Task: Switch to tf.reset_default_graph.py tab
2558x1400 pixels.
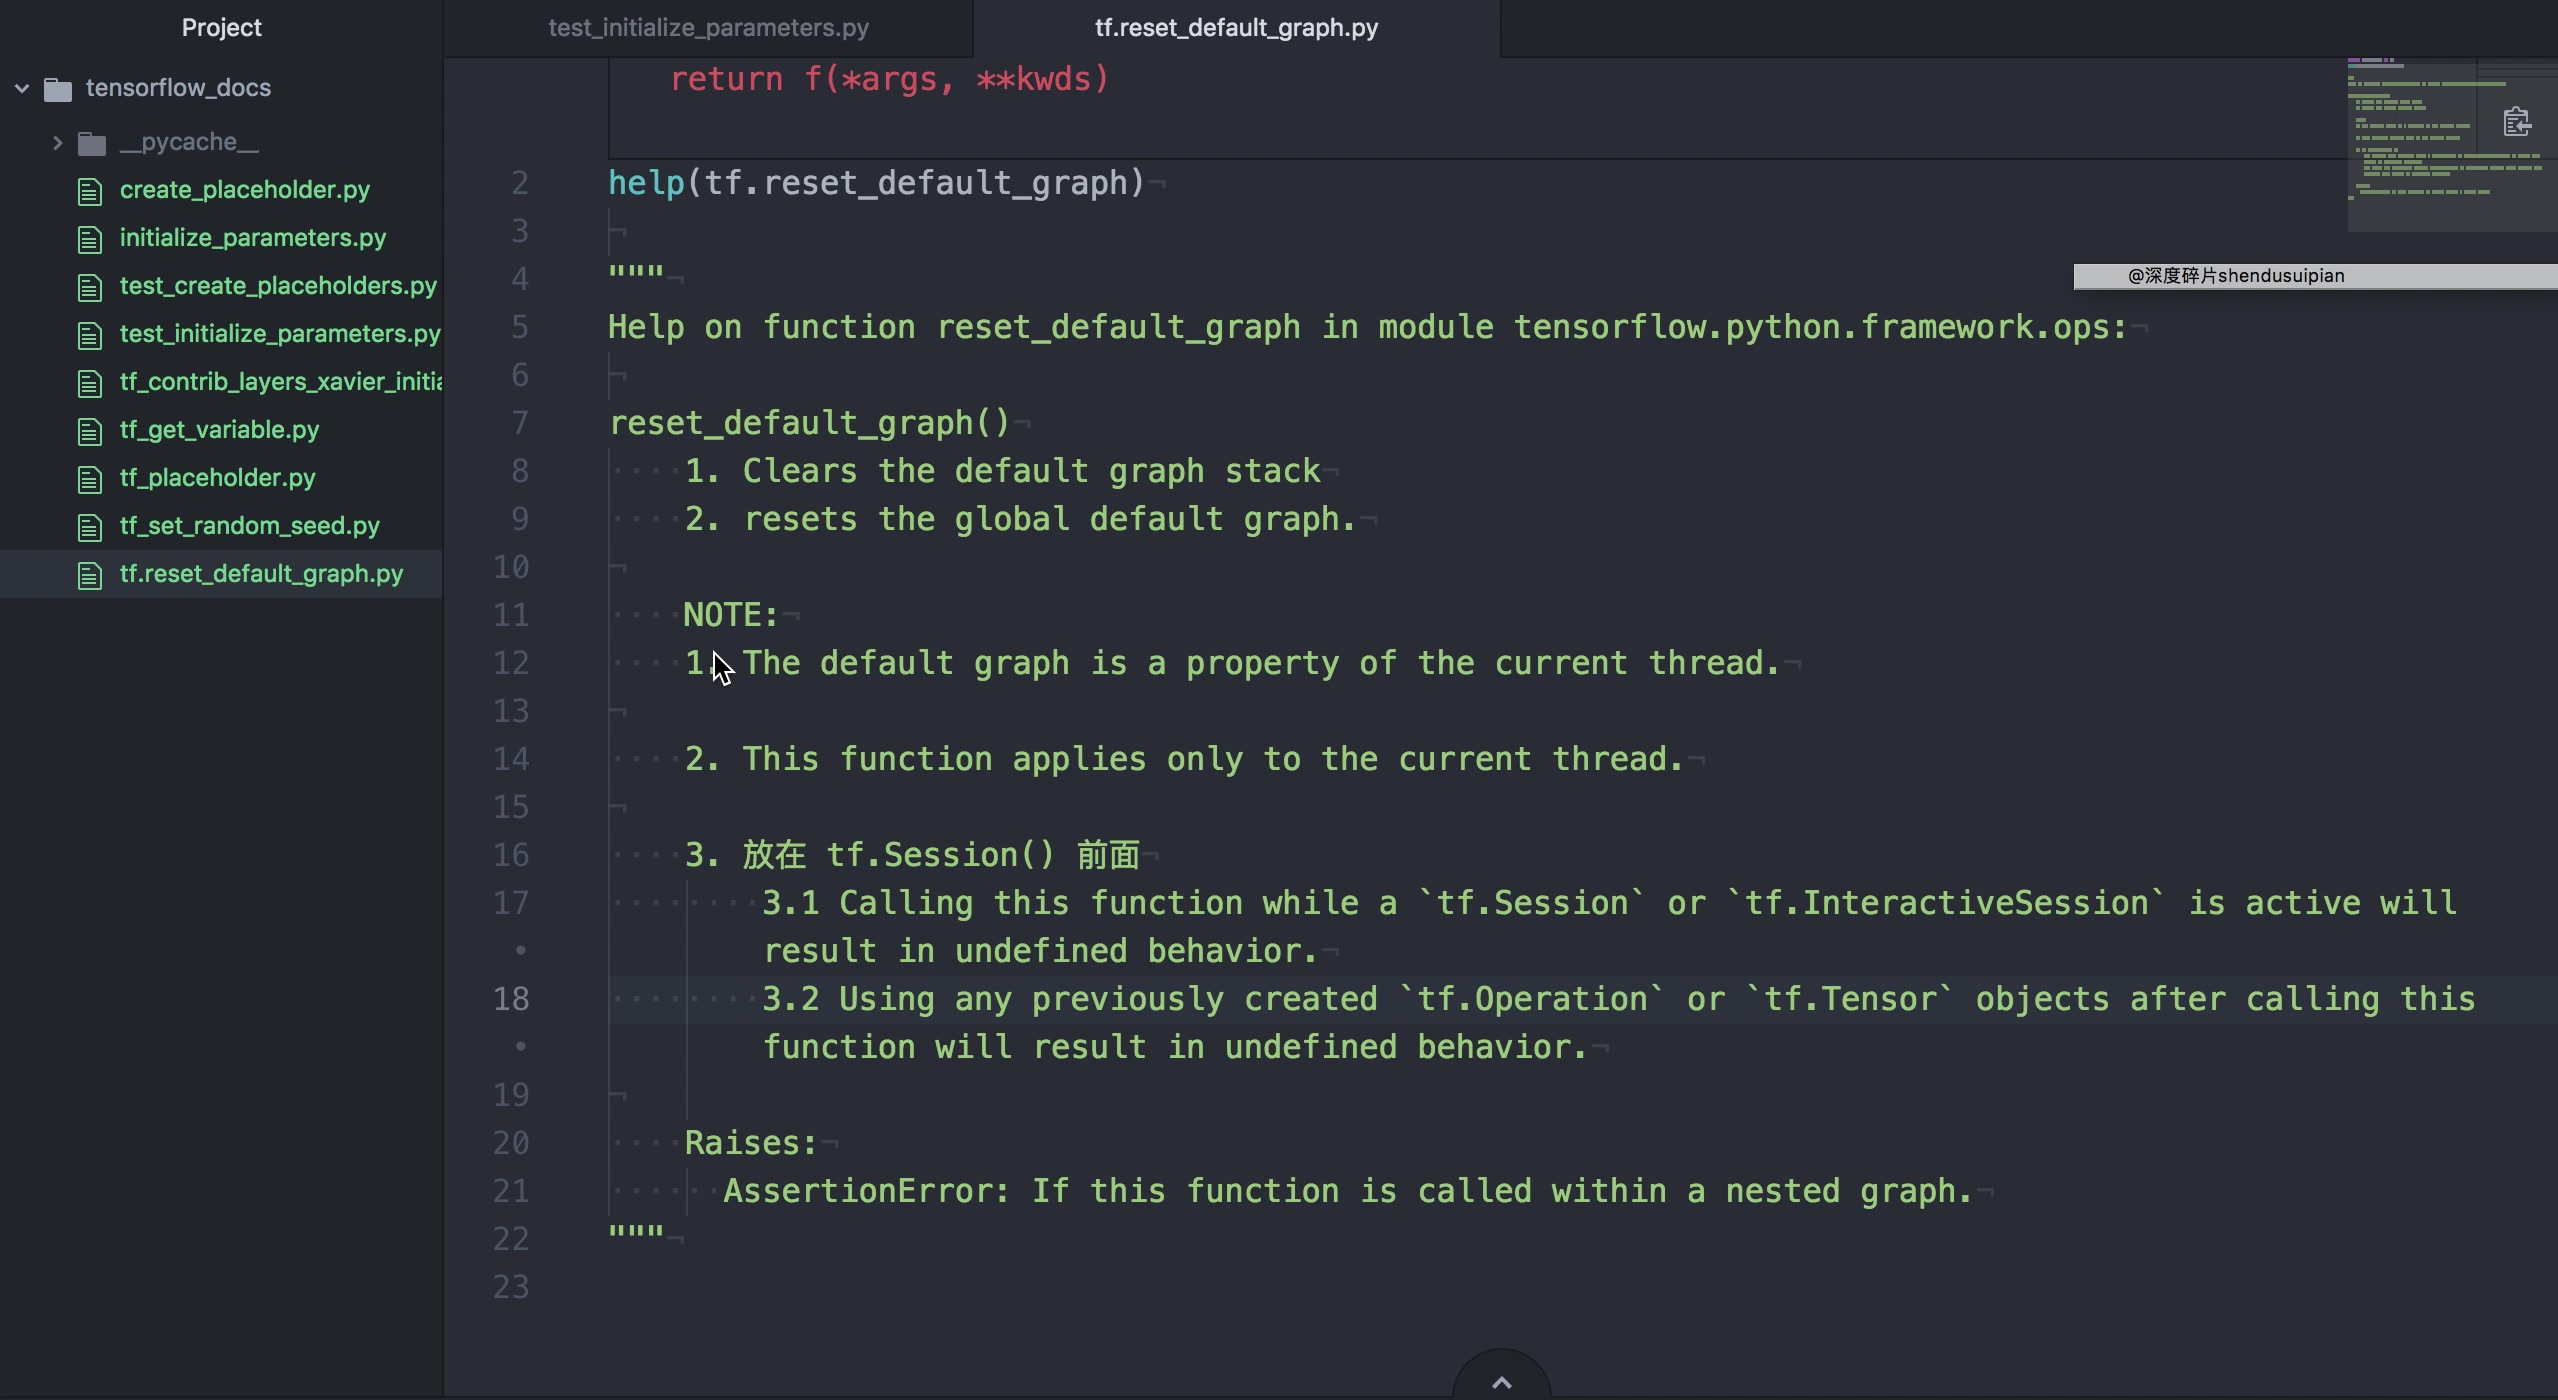Action: (1236, 28)
